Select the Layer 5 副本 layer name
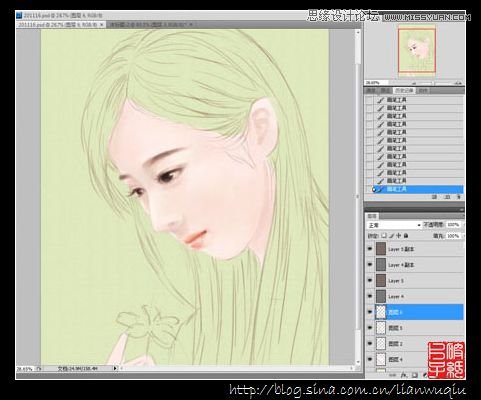 401,249
